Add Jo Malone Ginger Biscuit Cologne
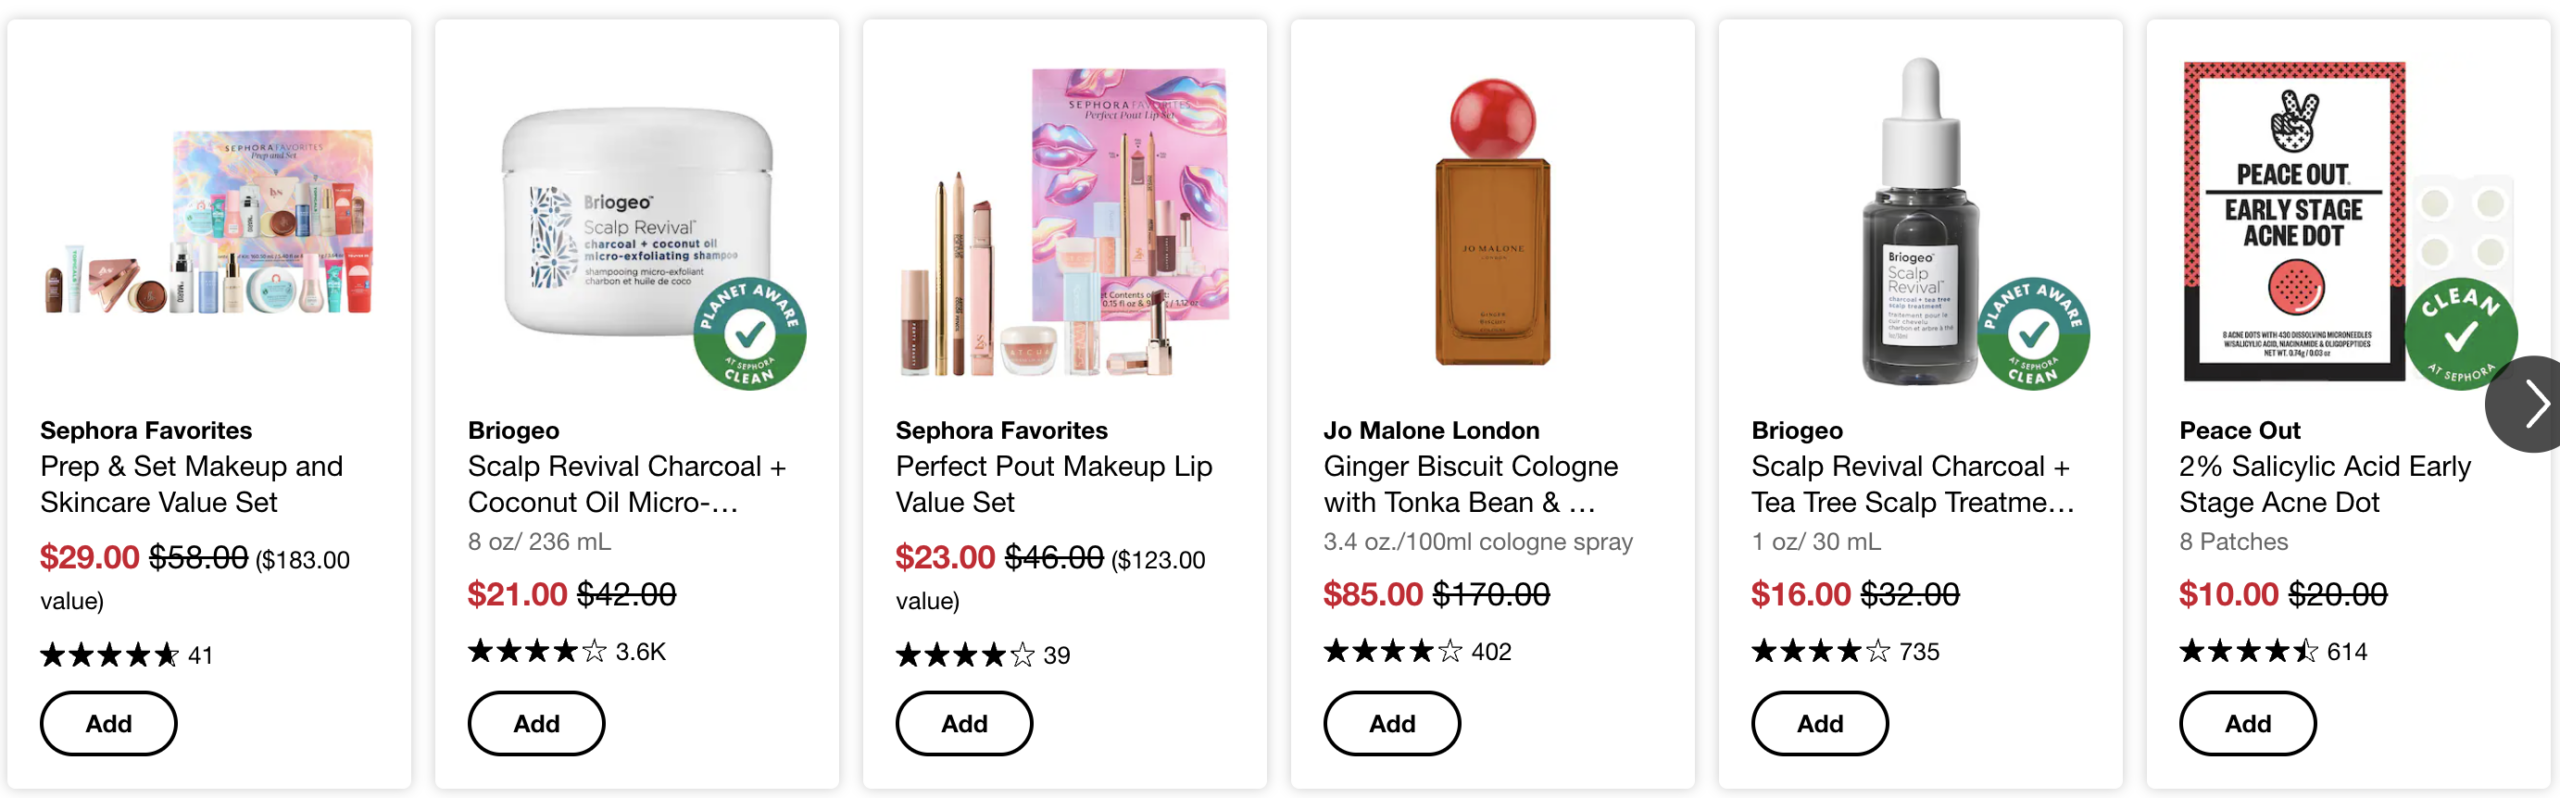 point(1392,724)
